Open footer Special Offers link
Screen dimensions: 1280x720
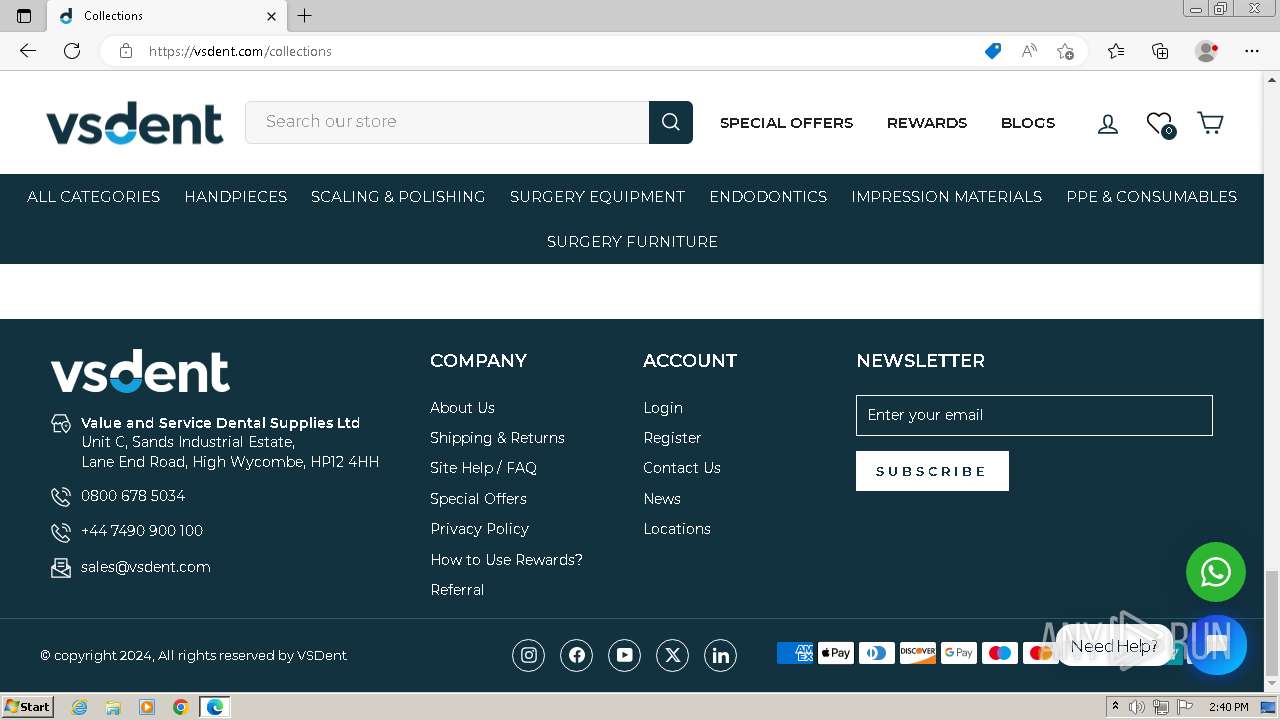pyautogui.click(x=478, y=499)
